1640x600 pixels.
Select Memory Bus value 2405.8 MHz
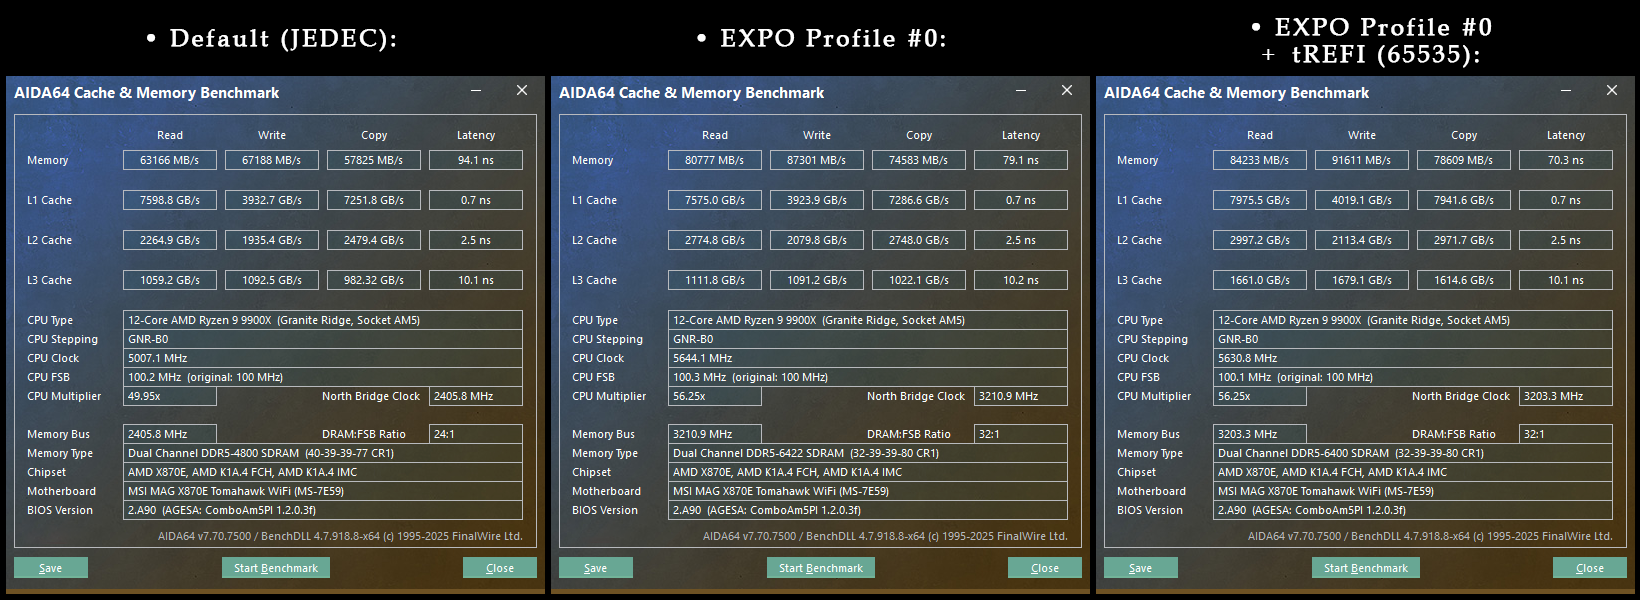(170, 434)
